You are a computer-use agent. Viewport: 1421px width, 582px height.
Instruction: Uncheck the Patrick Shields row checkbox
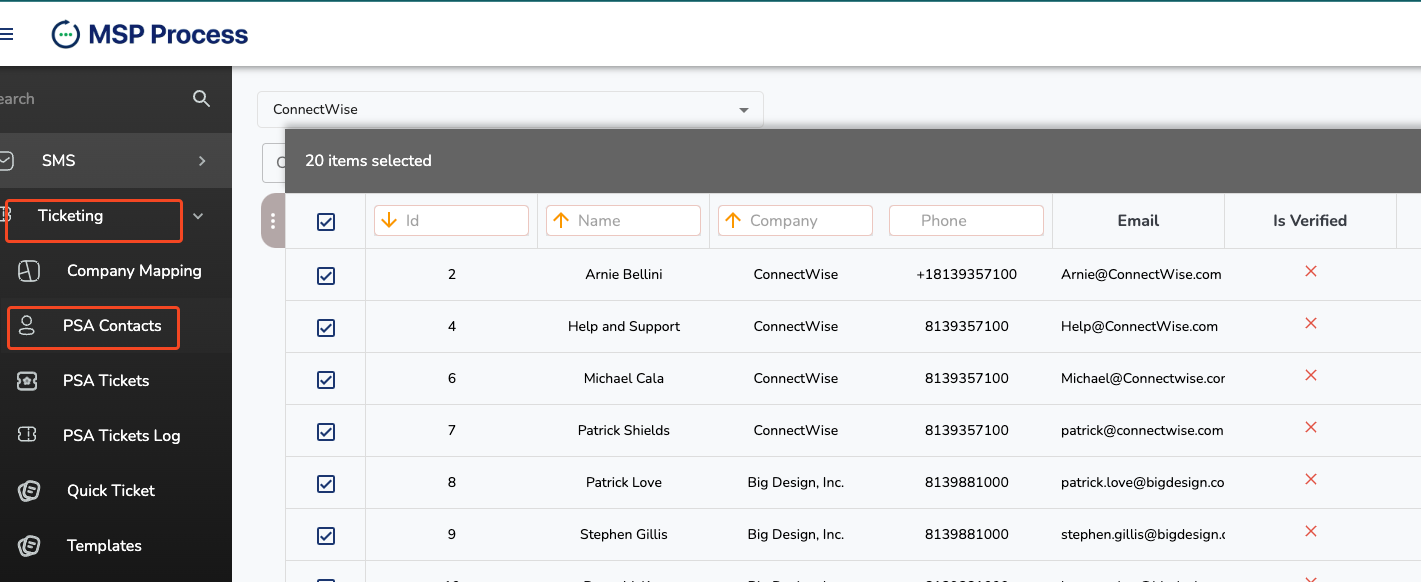[x=326, y=432]
